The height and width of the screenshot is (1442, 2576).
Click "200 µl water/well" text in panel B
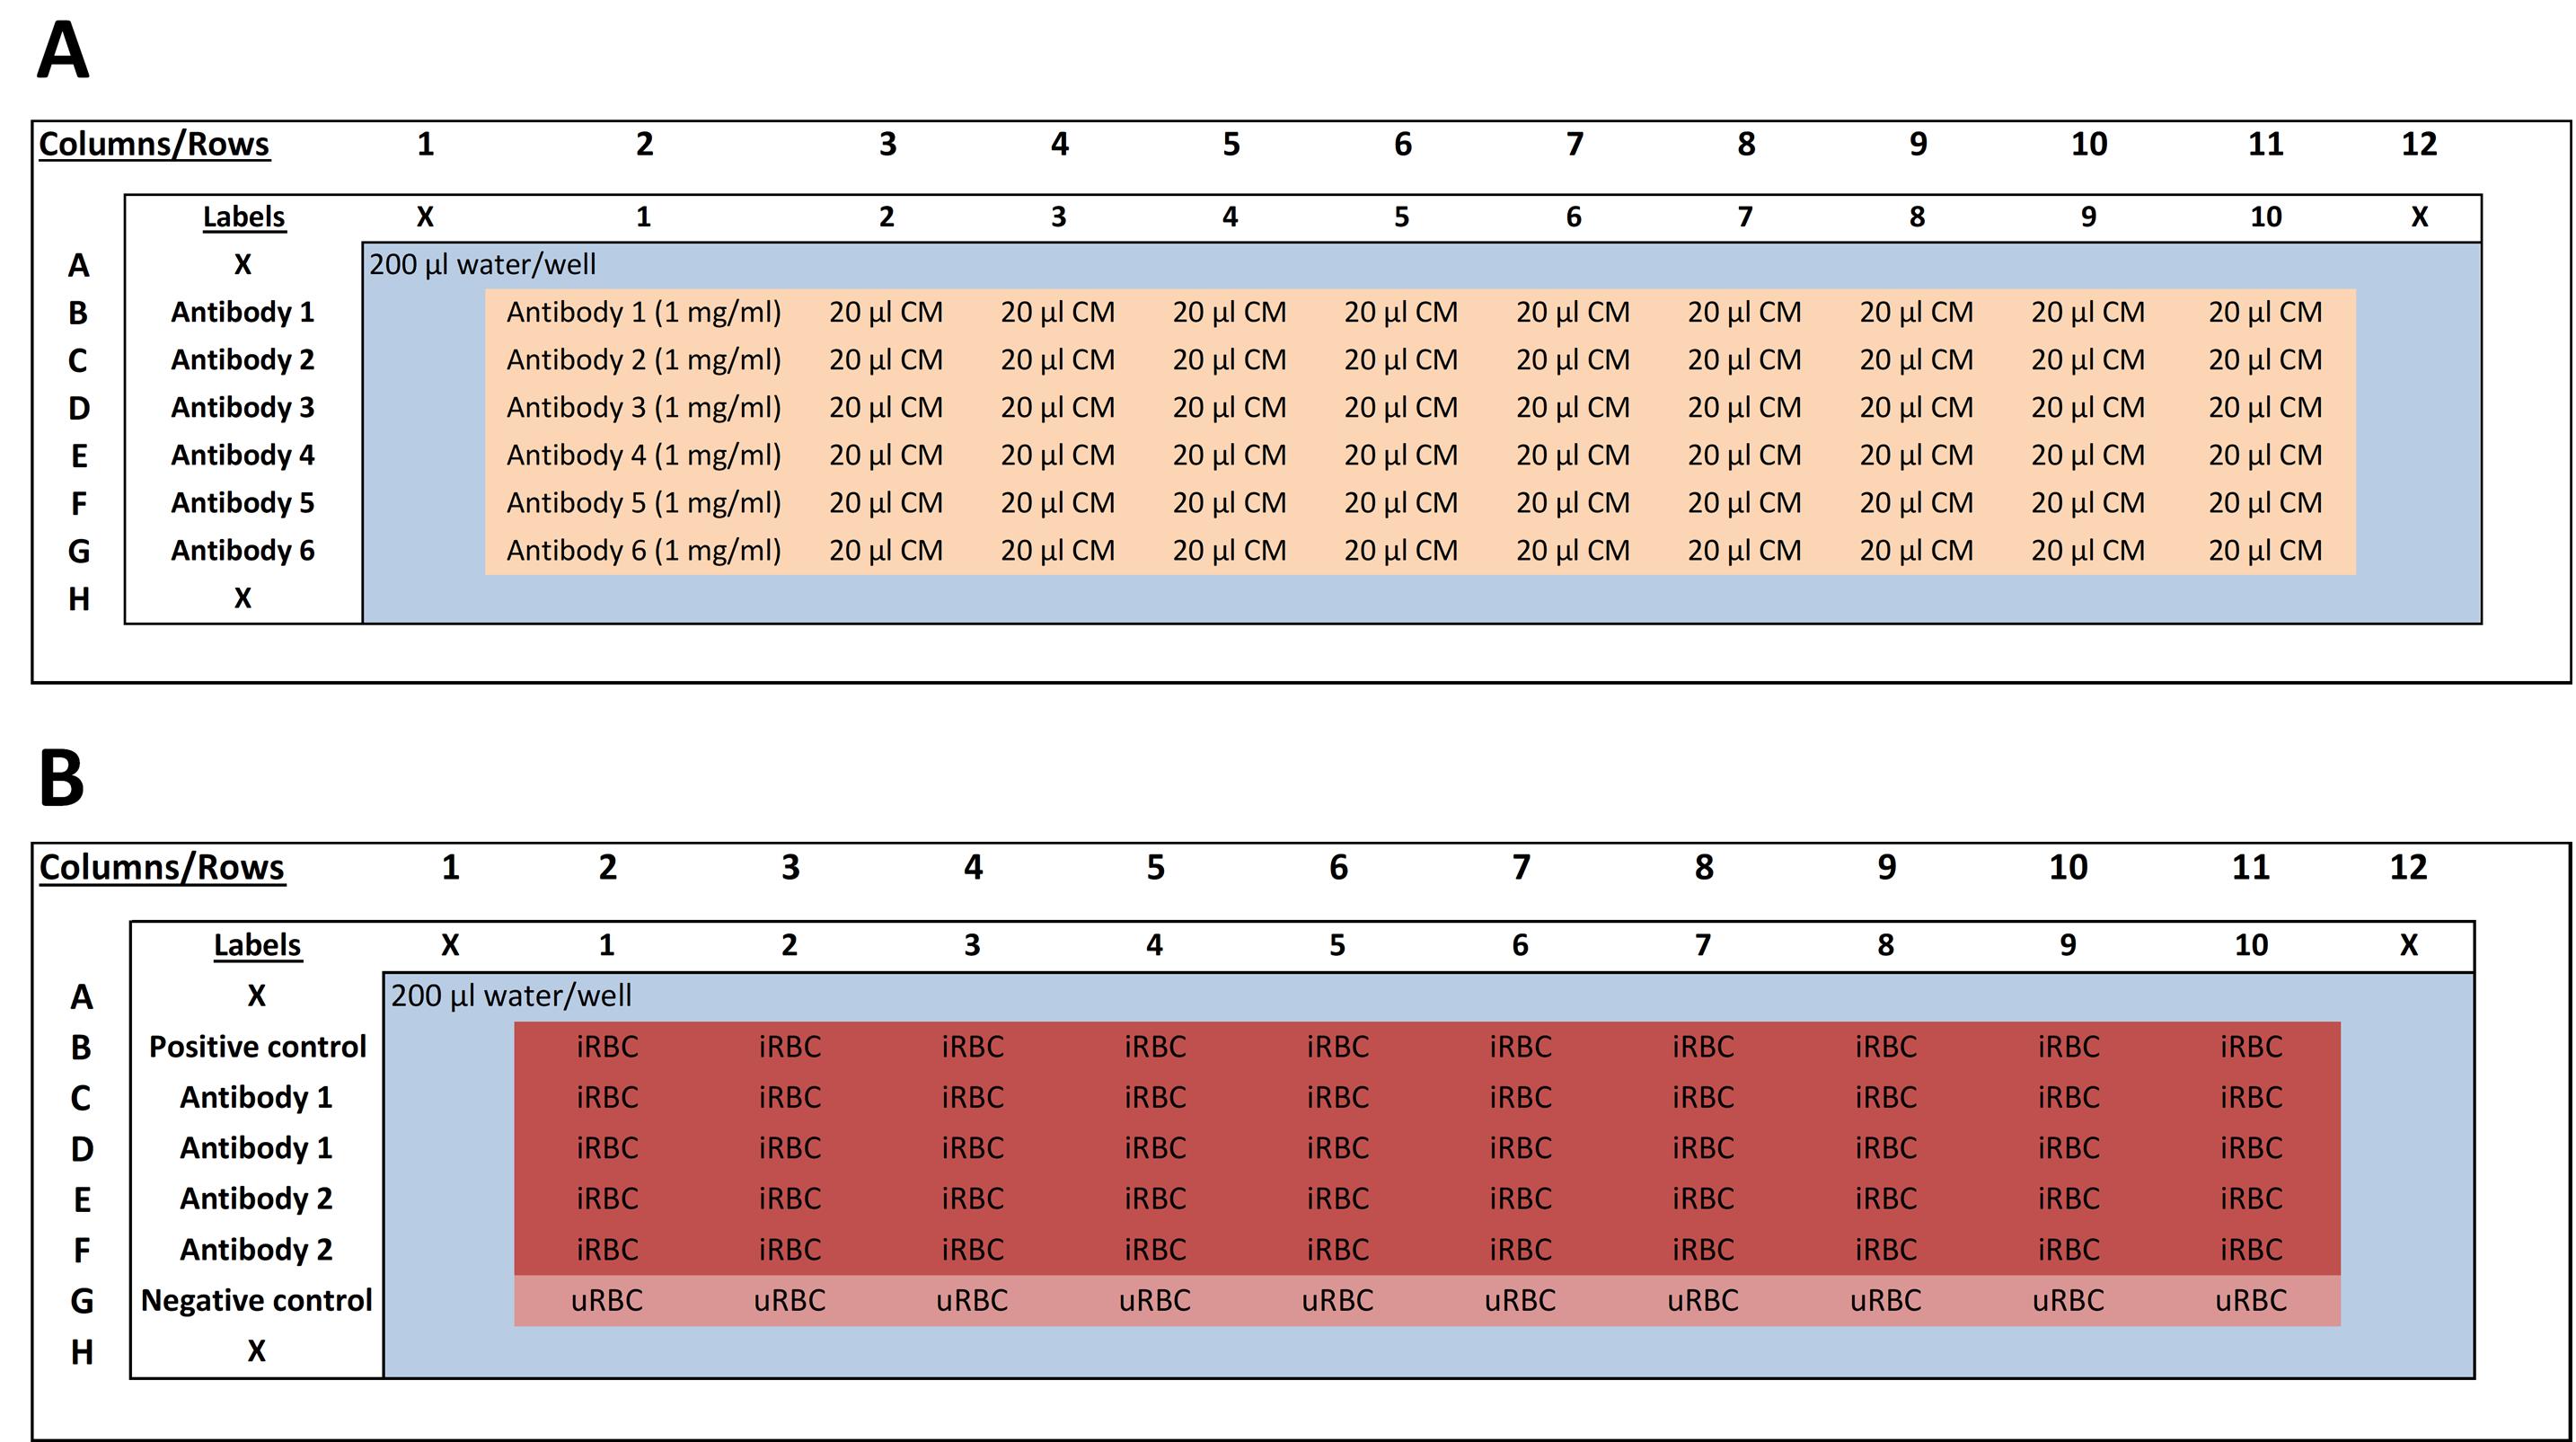(511, 996)
